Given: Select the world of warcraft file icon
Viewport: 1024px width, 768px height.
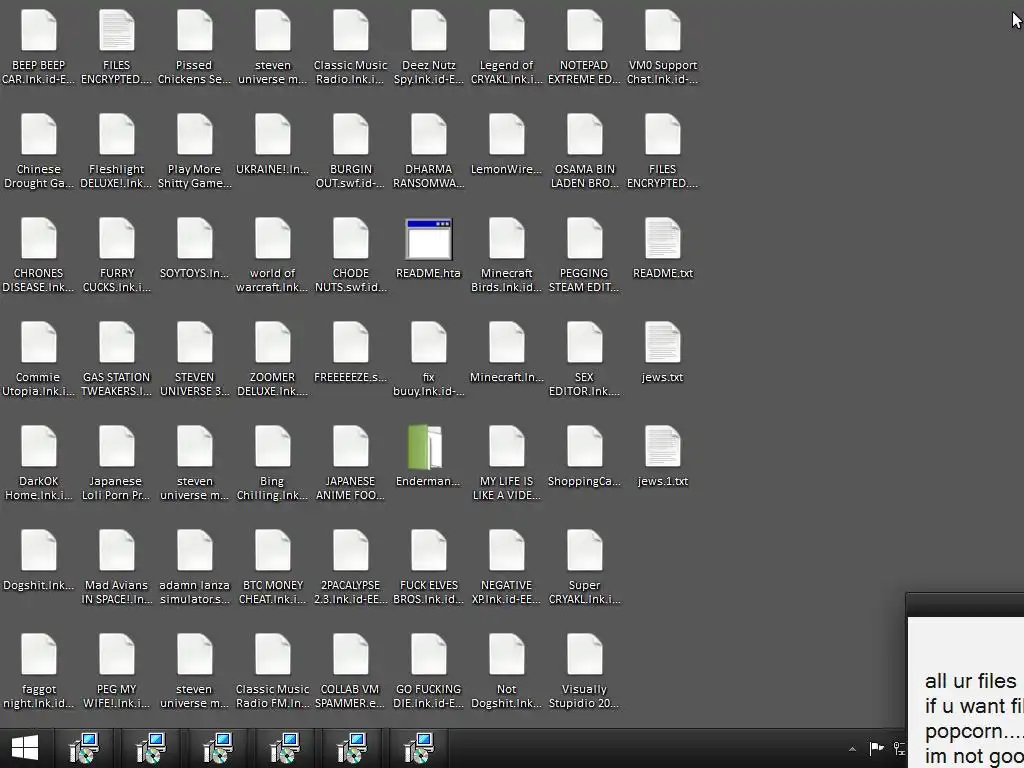Looking at the screenshot, I should tap(273, 238).
